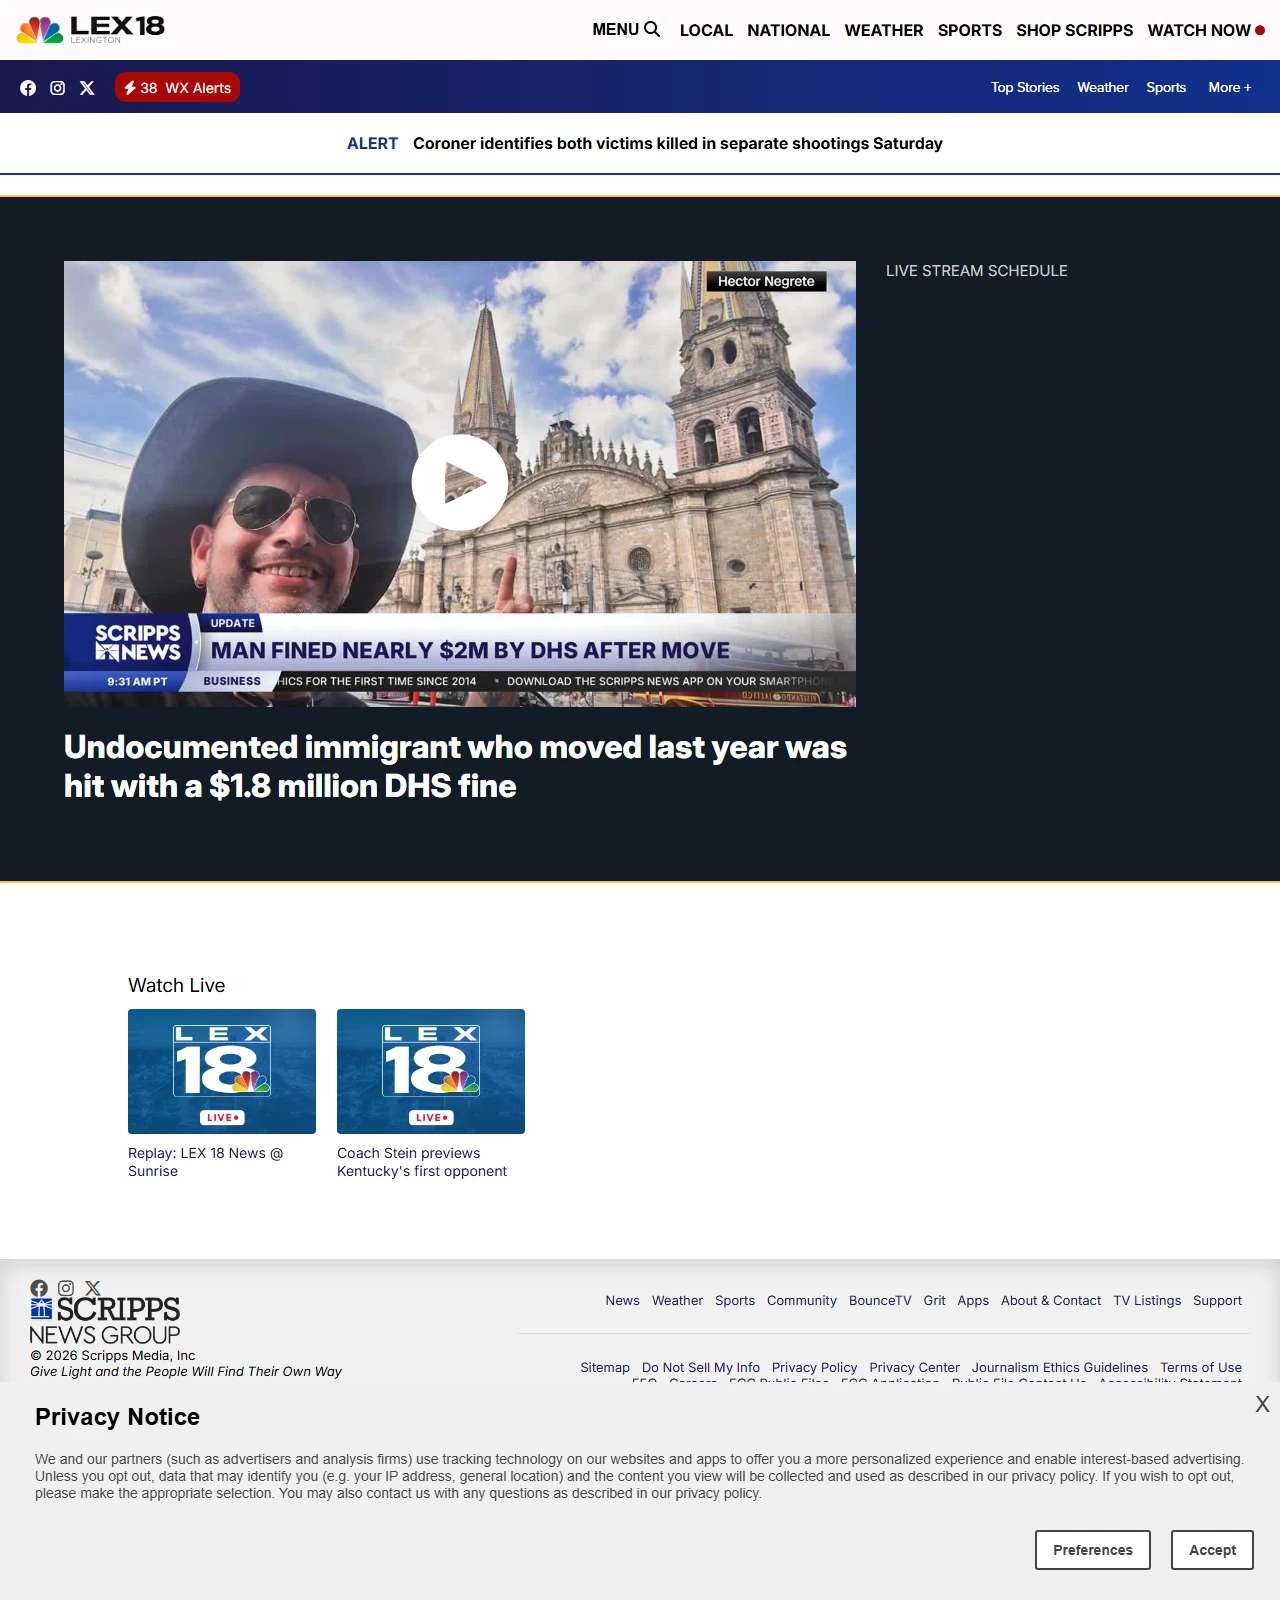Open footer Community link
The width and height of the screenshot is (1280, 1600).
pyautogui.click(x=802, y=1300)
